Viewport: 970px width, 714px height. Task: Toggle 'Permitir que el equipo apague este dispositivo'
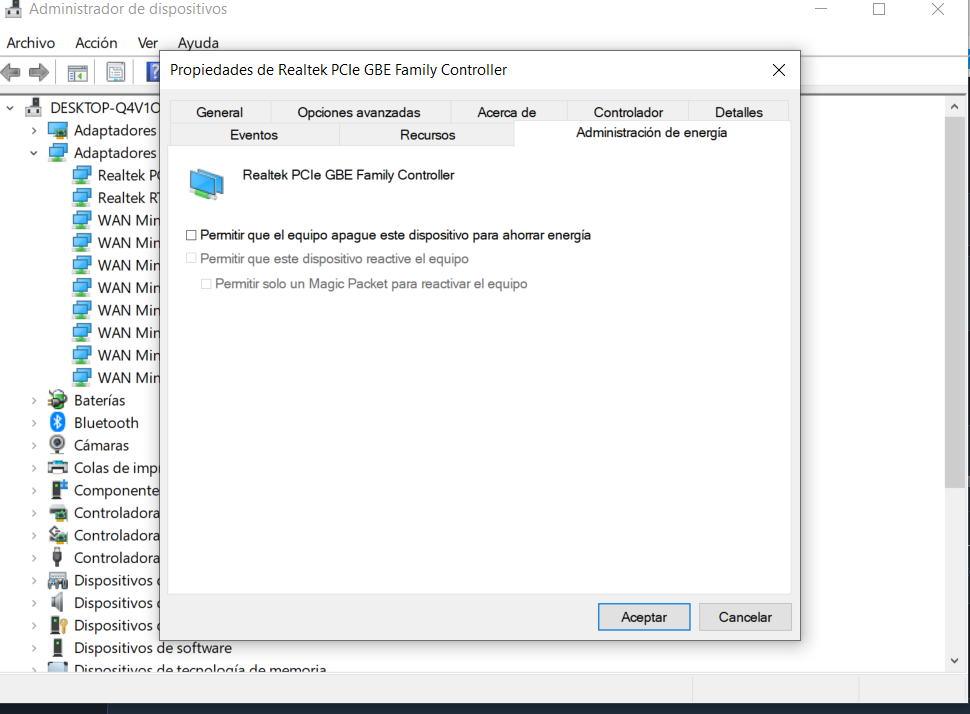click(191, 235)
